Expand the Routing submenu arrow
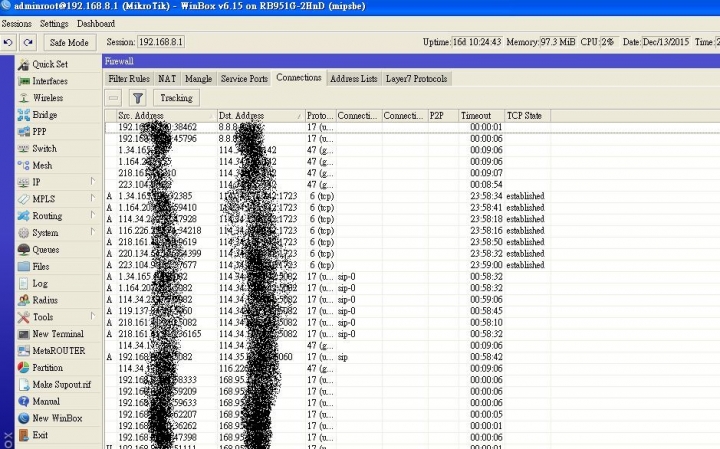Screen dimensions: 720x449 [92, 215]
